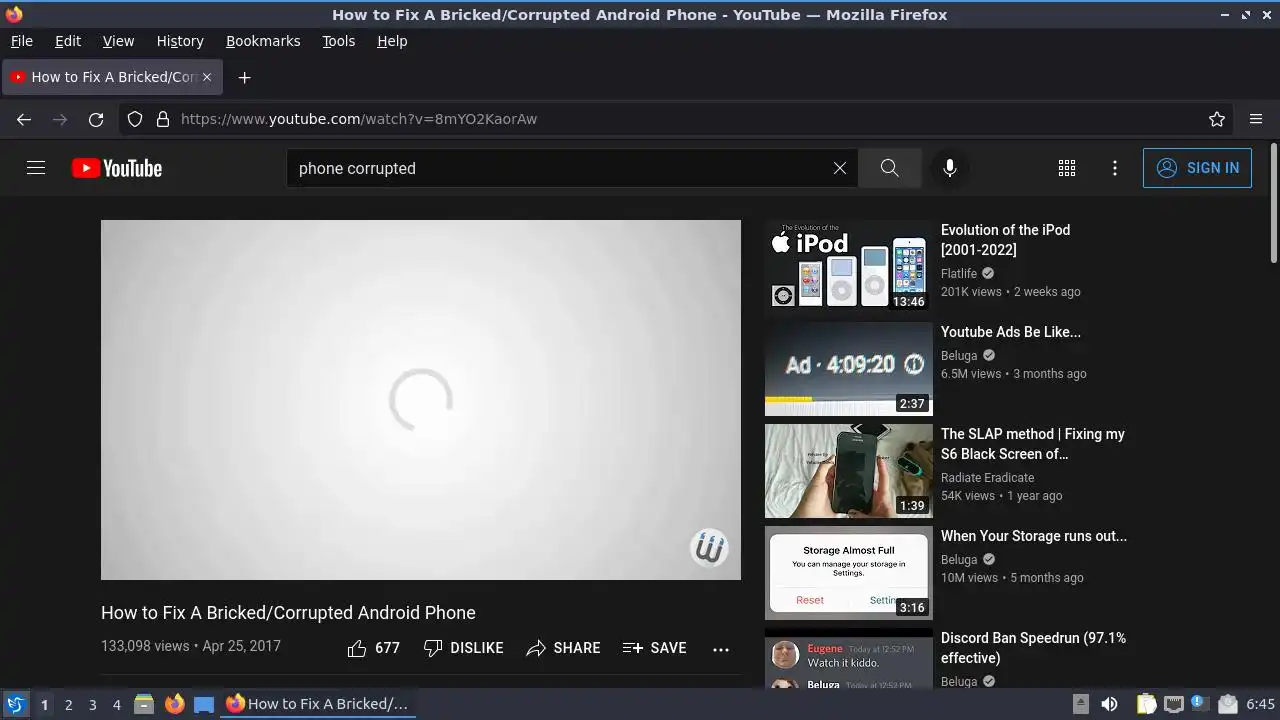Open SLAP method video thumbnail

pos(849,471)
